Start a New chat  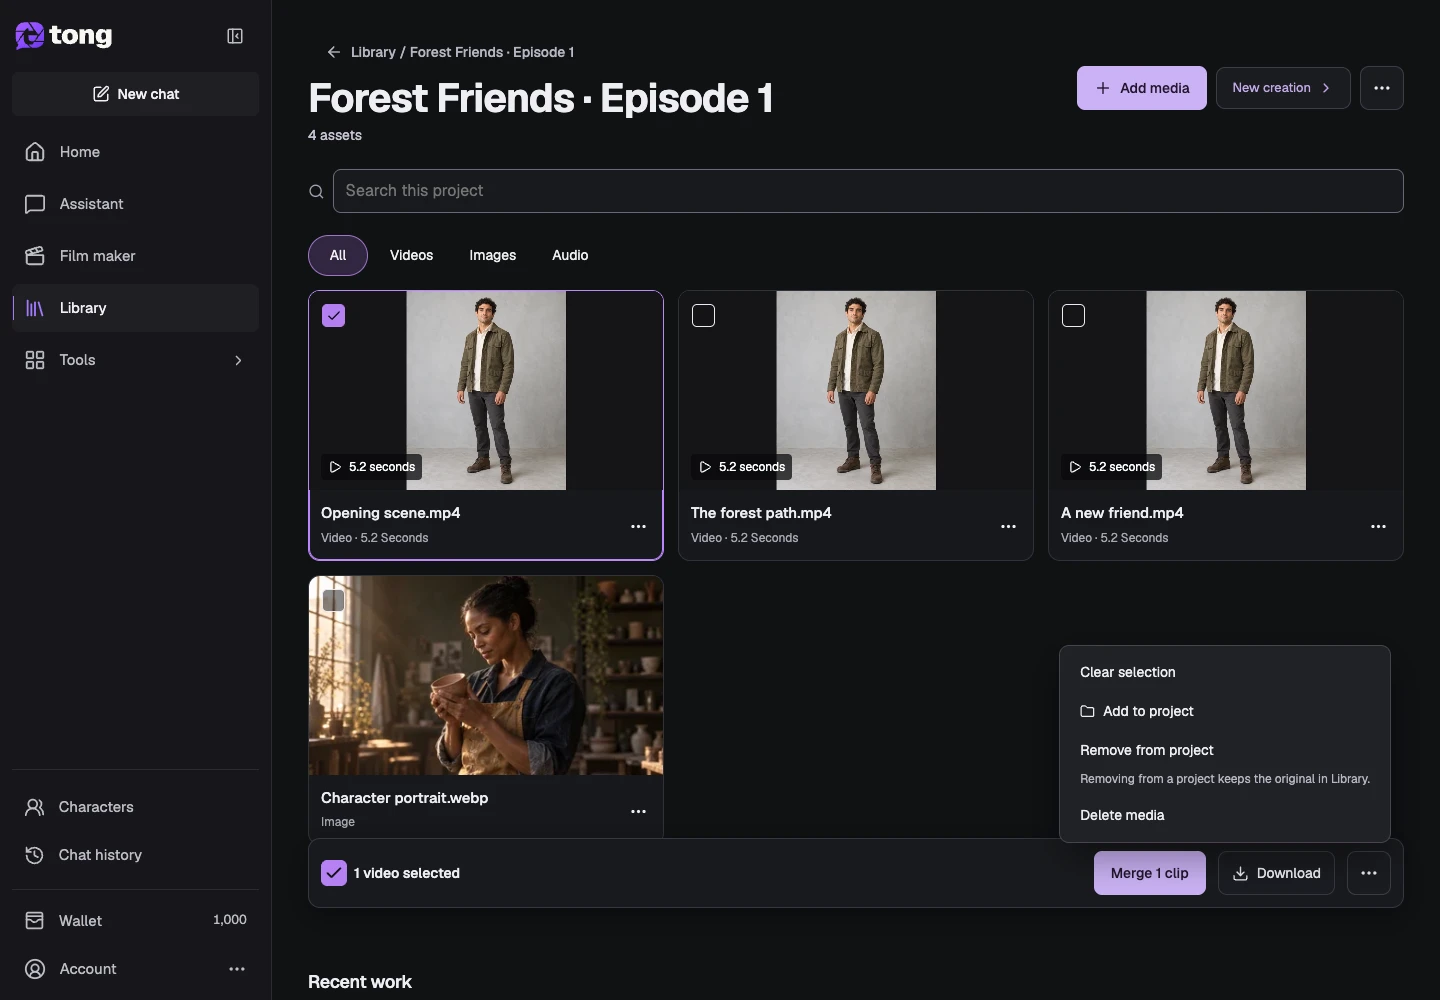(136, 94)
